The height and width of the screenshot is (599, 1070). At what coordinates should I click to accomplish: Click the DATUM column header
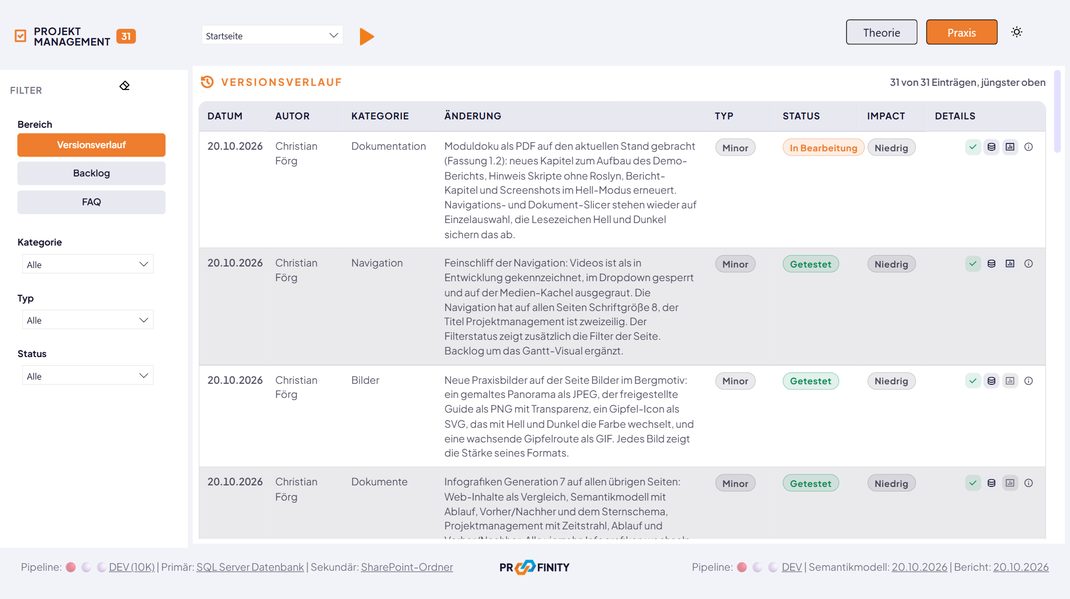225,116
